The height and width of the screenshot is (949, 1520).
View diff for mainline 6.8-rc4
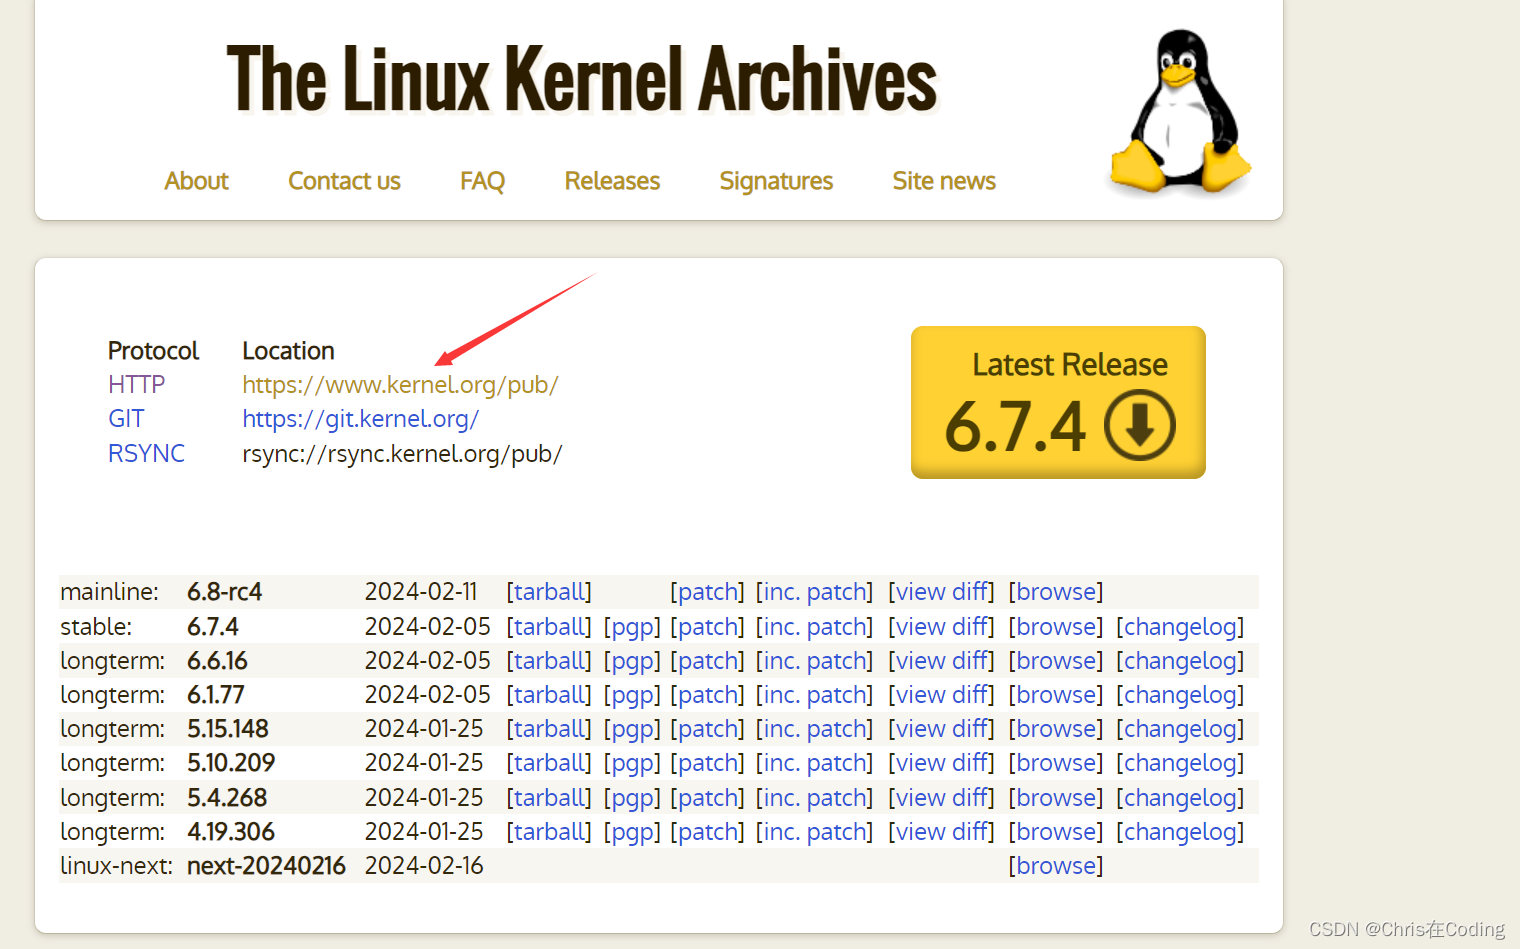(941, 591)
